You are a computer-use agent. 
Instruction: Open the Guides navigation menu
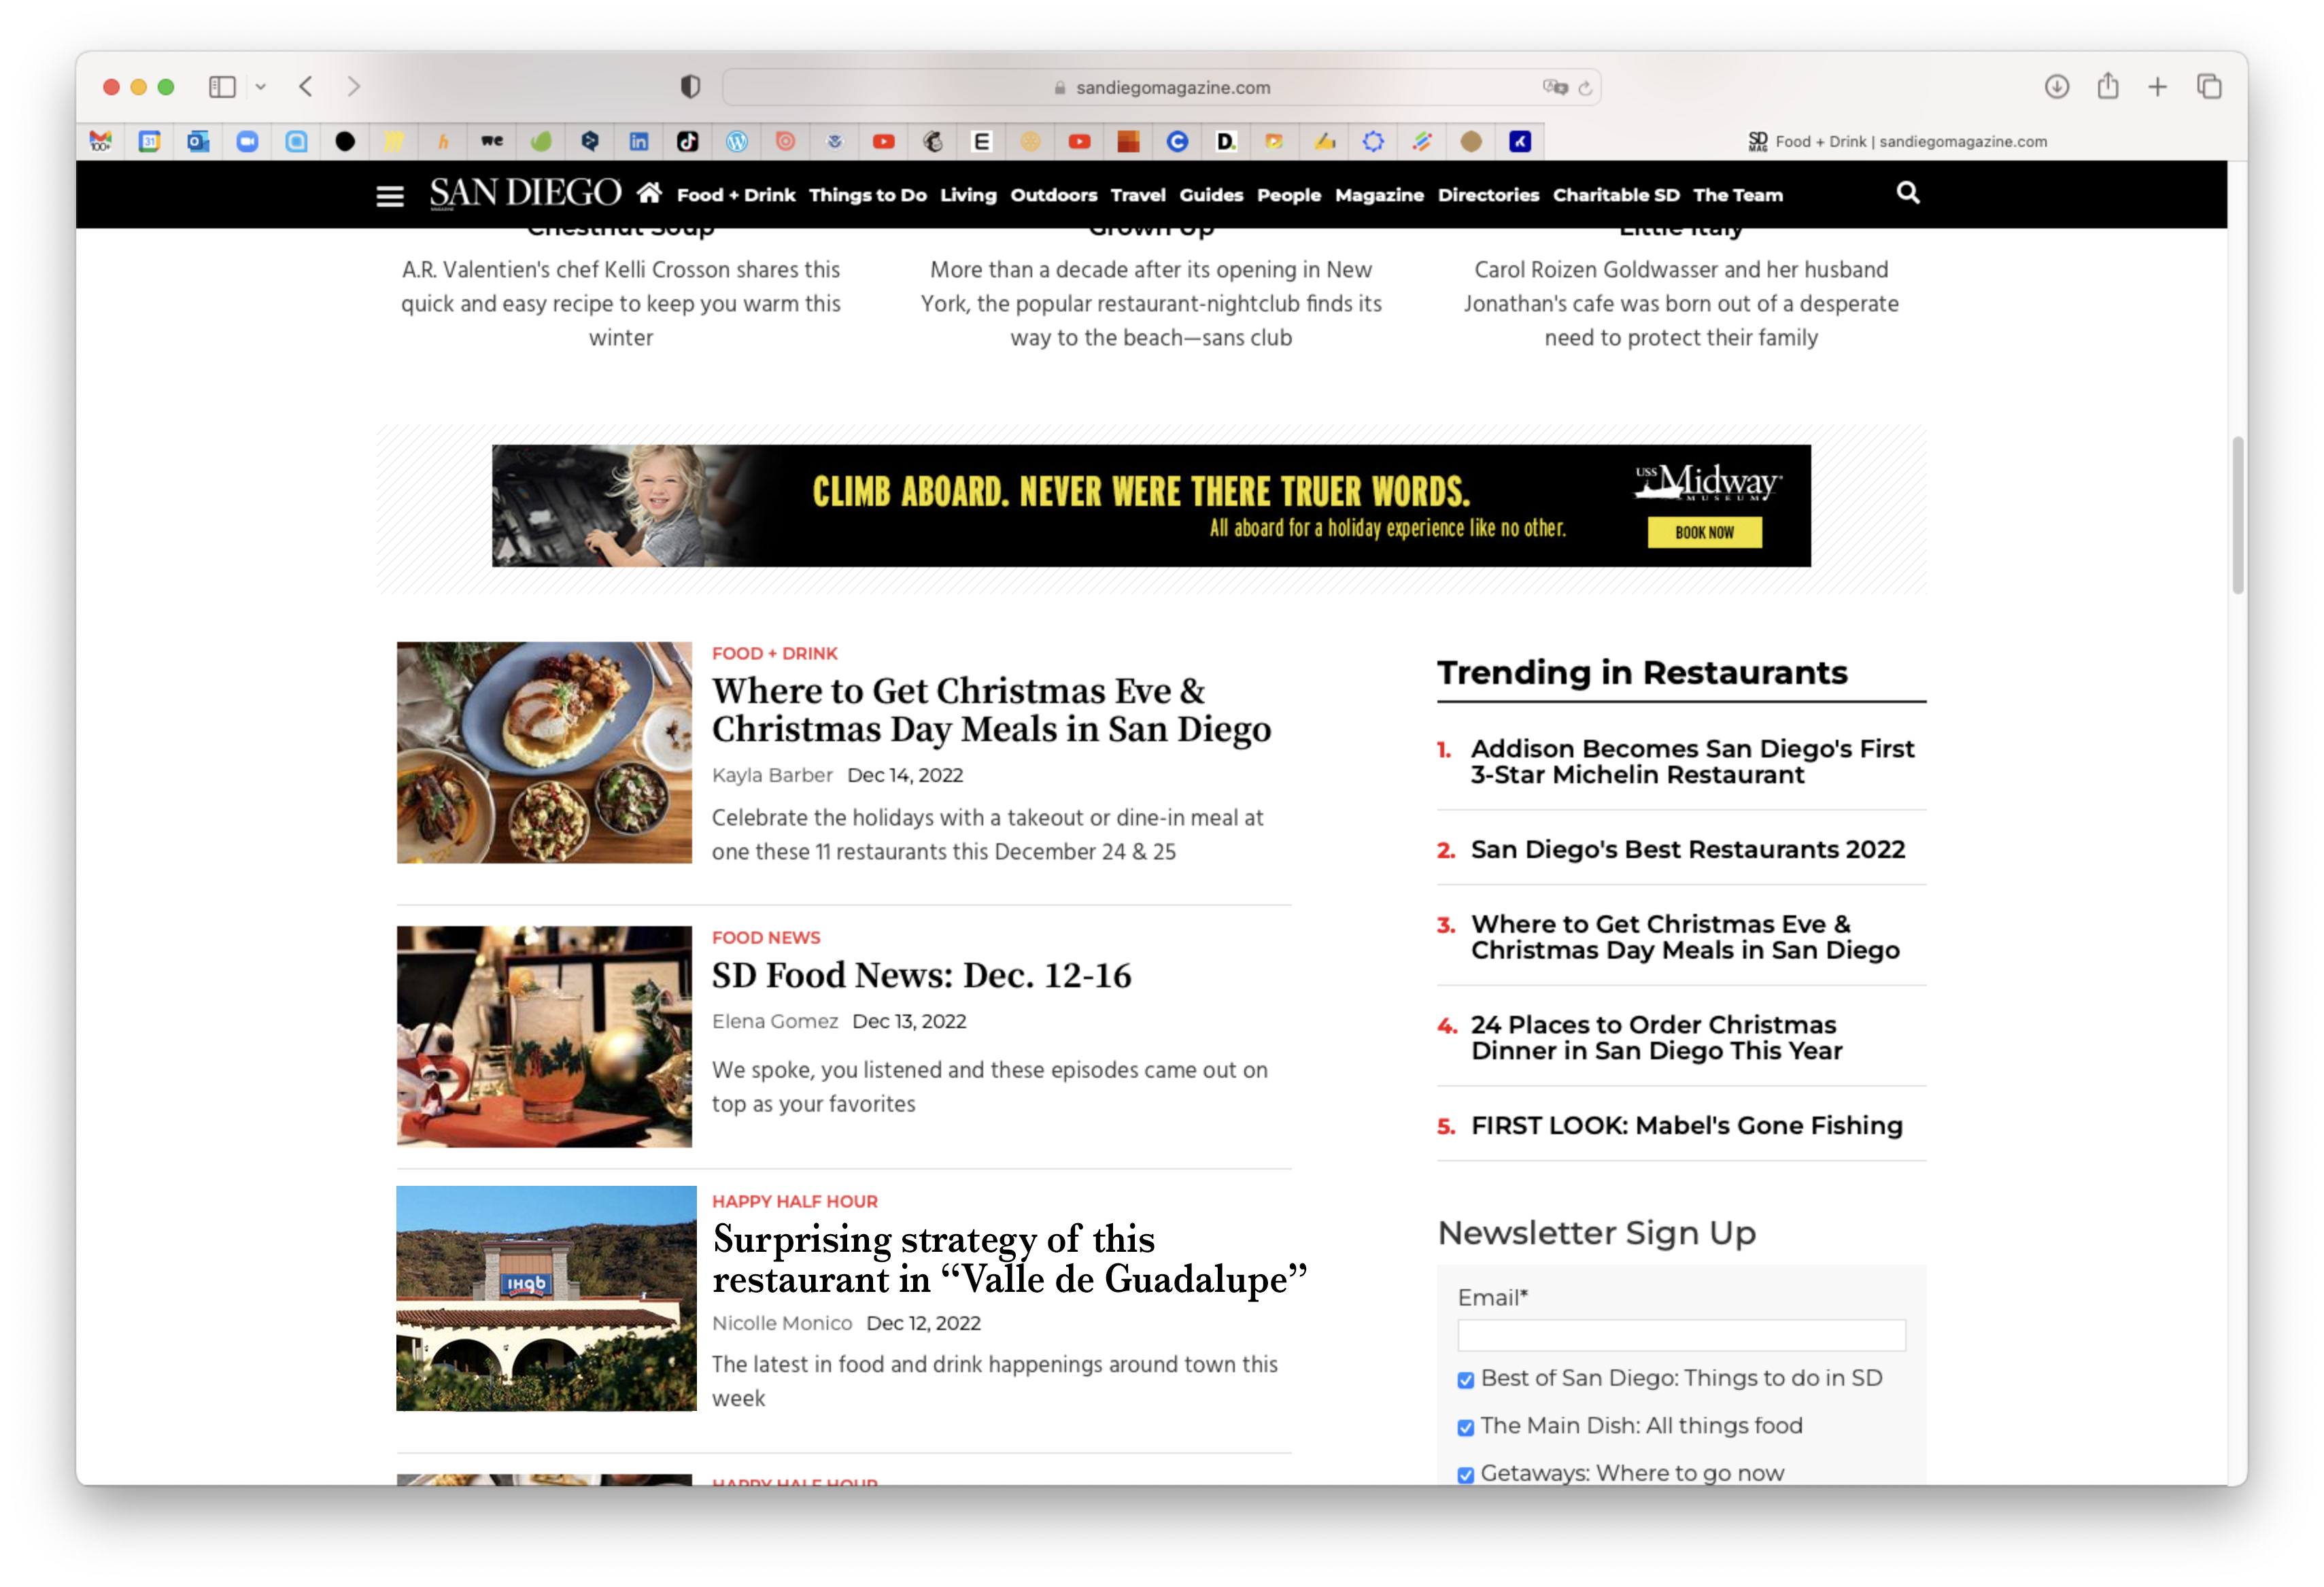click(x=1210, y=195)
